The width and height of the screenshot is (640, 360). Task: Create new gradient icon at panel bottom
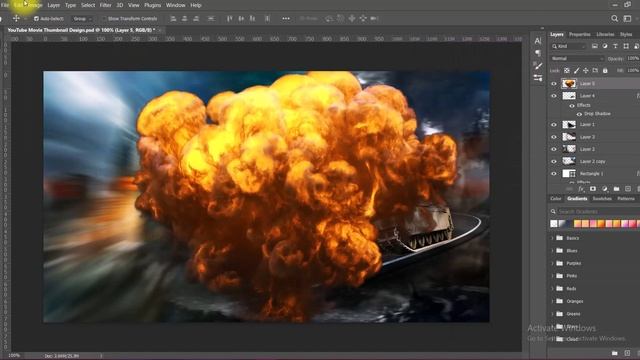627,353
